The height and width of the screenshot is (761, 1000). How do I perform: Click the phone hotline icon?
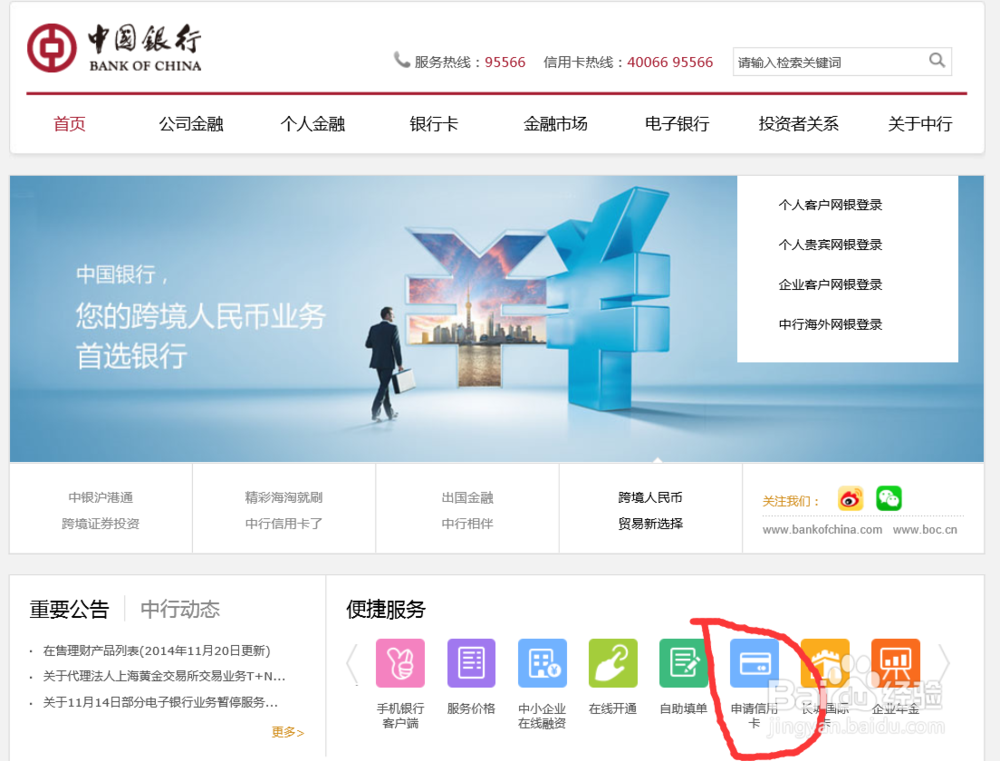[401, 60]
